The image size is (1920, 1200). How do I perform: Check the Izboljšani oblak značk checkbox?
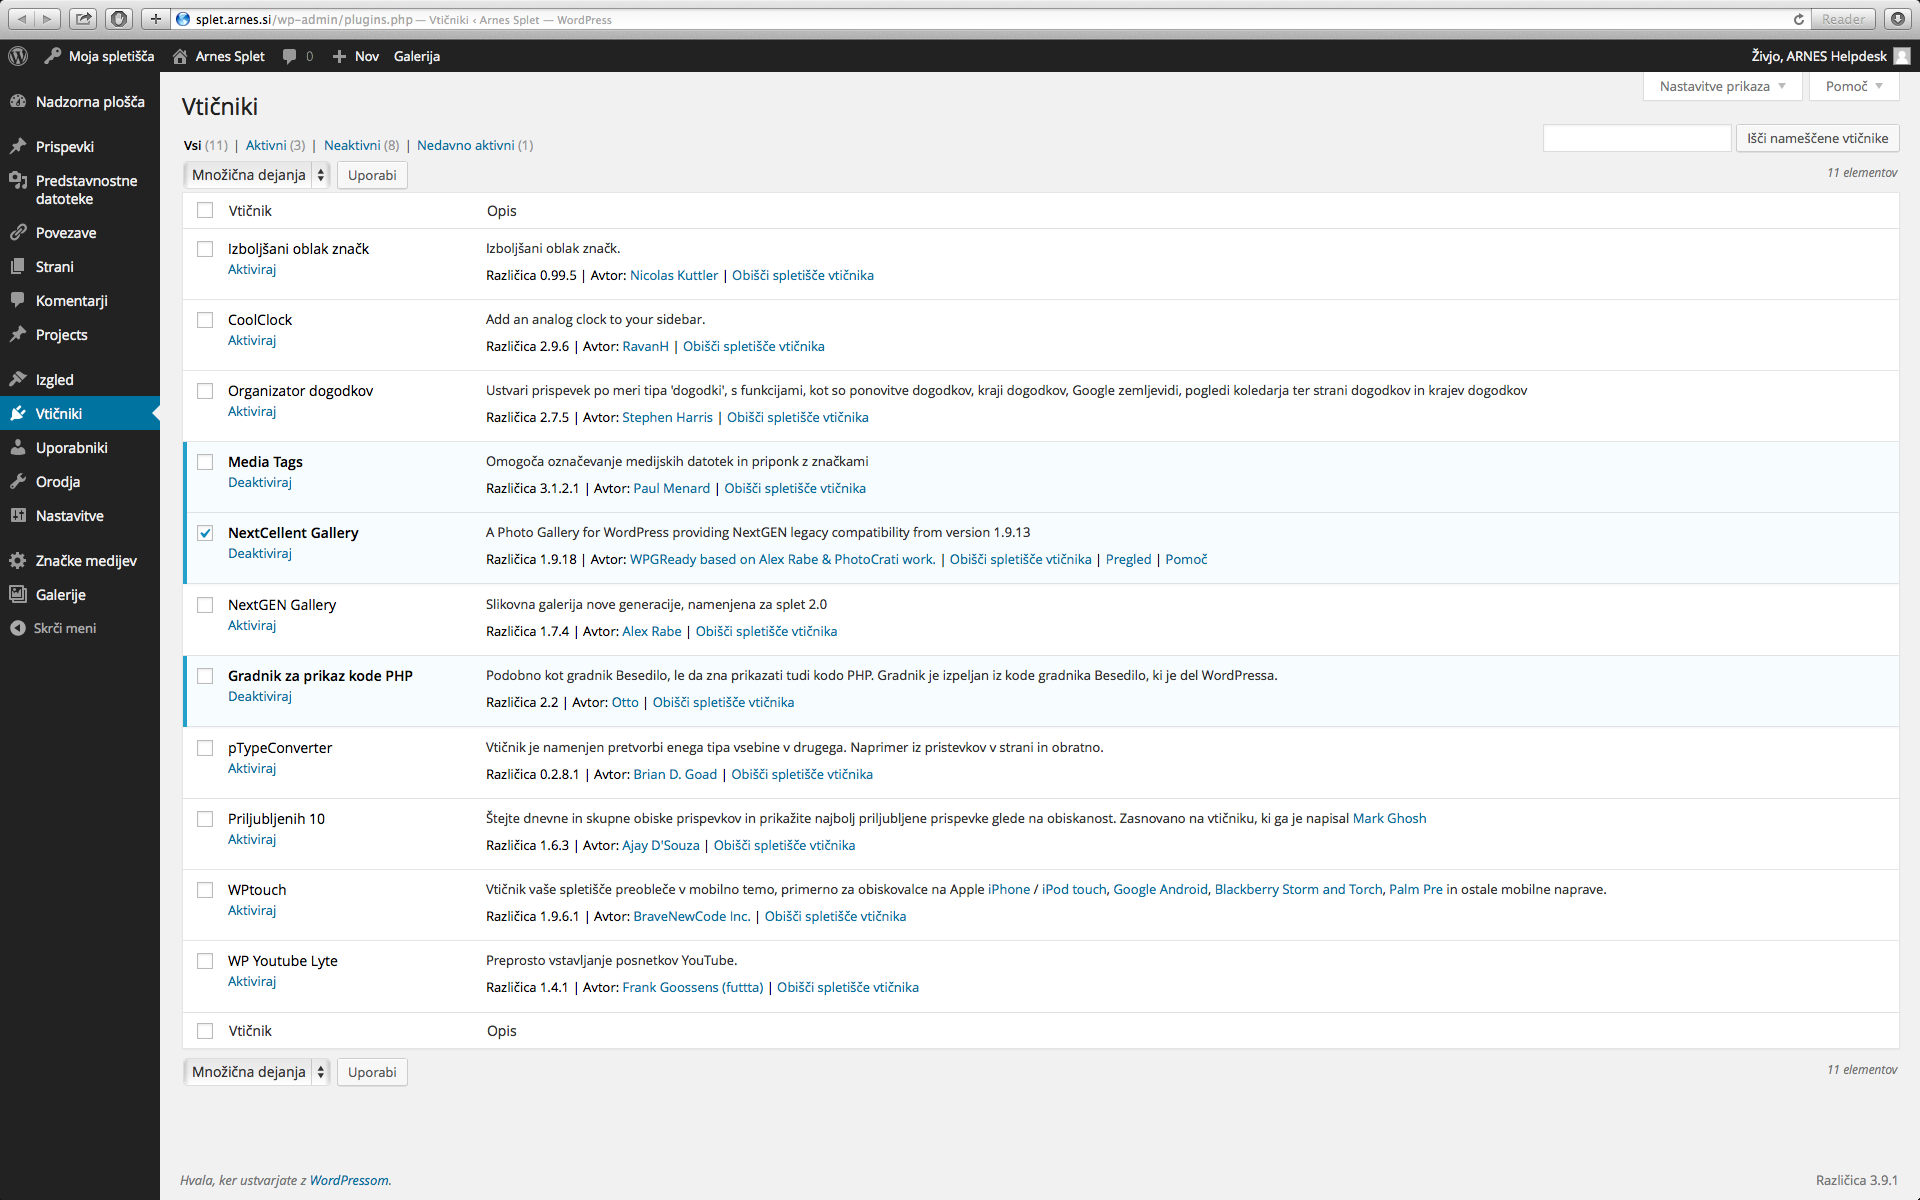(205, 249)
